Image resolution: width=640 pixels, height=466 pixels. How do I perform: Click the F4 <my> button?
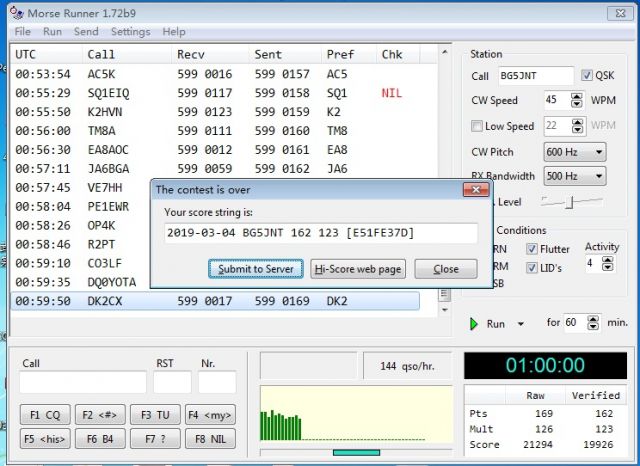(x=210, y=415)
